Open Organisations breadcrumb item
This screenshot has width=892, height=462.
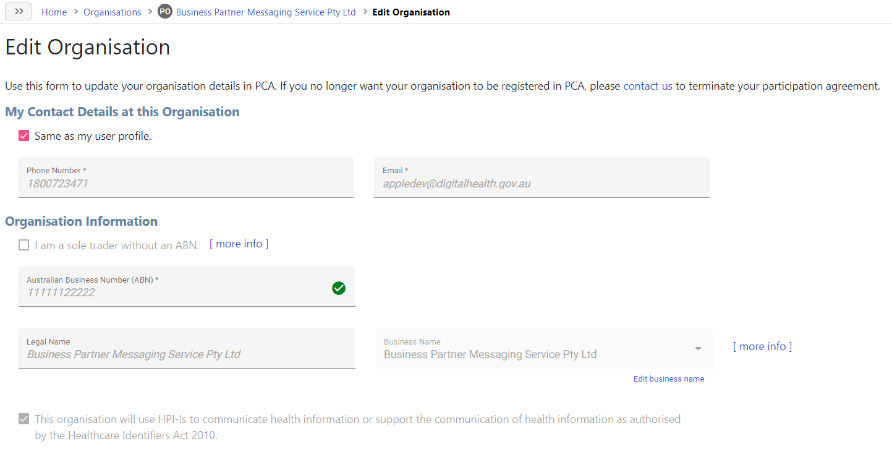coord(112,12)
